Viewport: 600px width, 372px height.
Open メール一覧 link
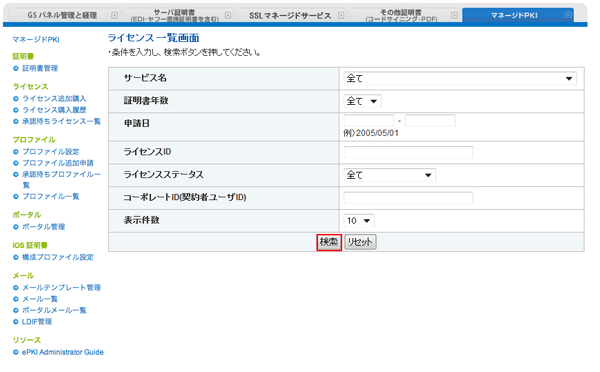pos(40,299)
